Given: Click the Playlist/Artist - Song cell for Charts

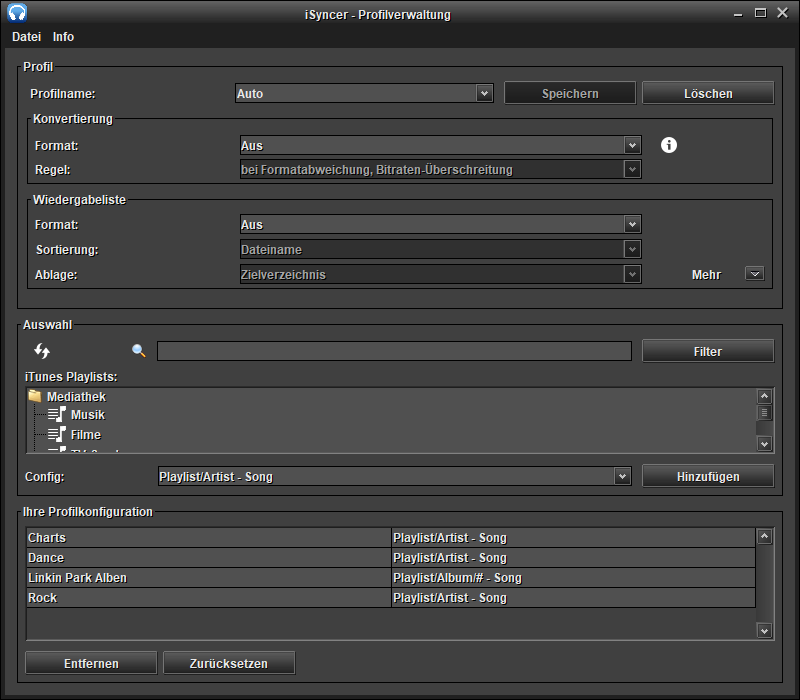Looking at the screenshot, I should click(x=573, y=538).
